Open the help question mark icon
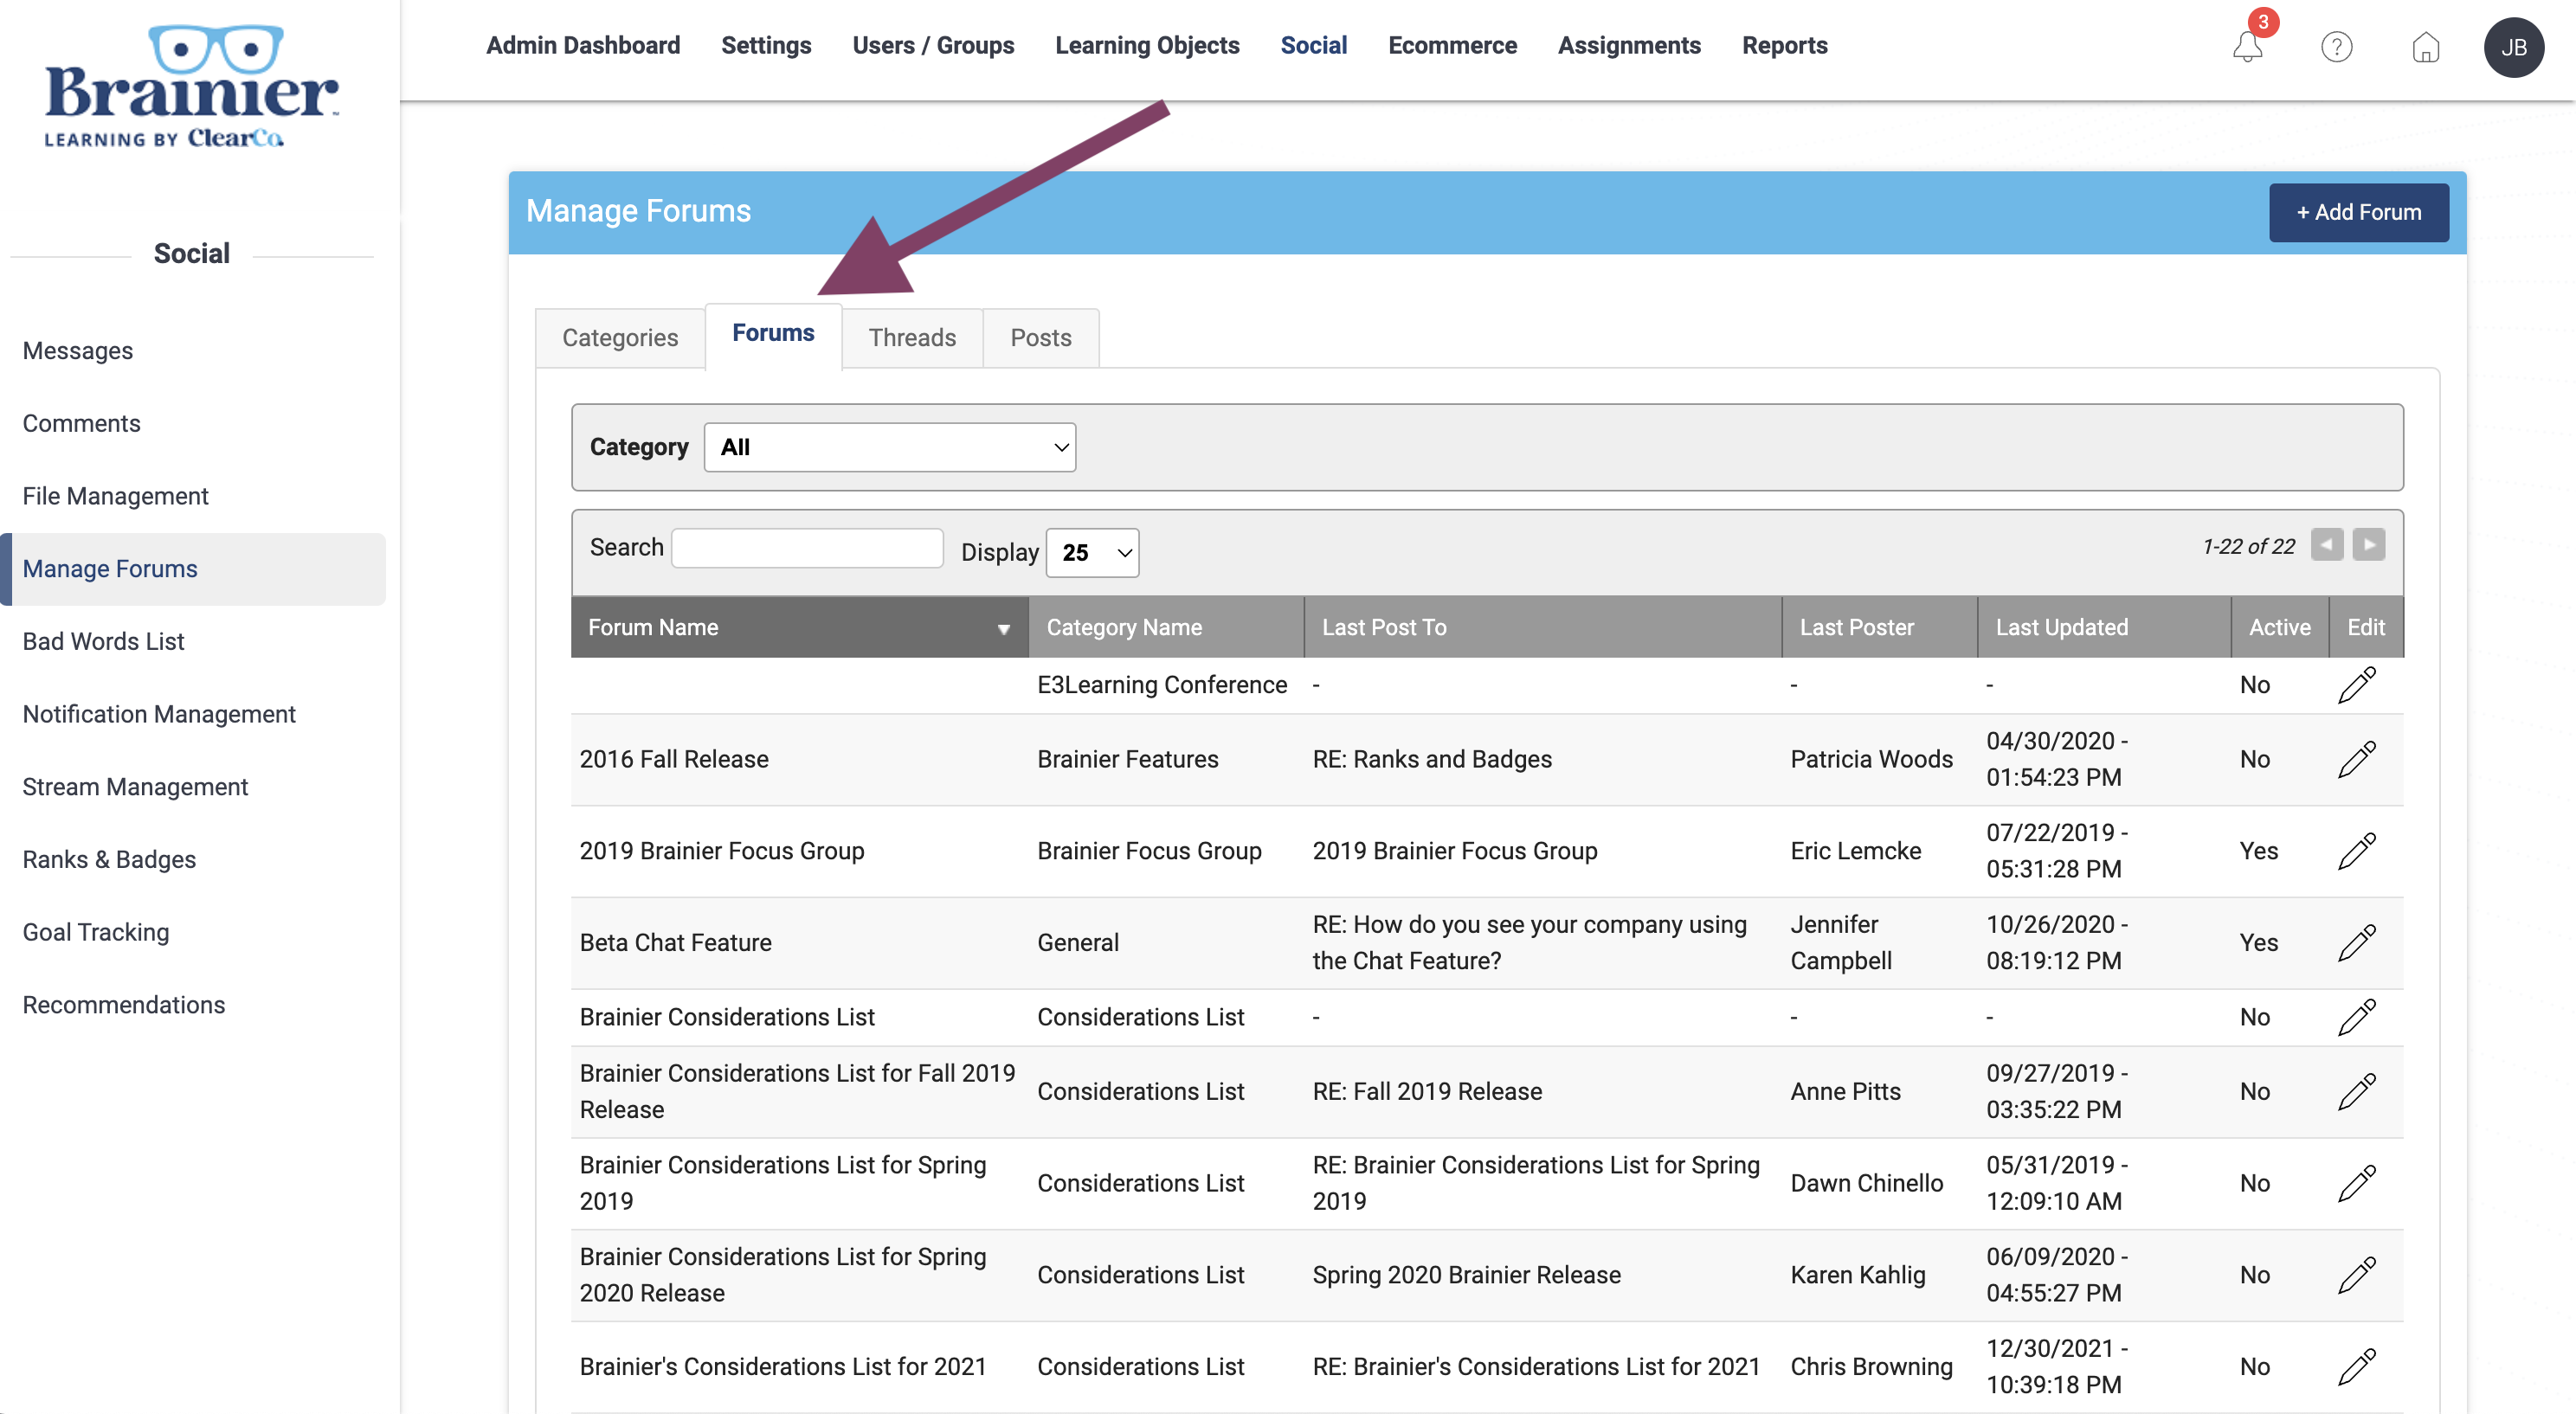The height and width of the screenshot is (1414, 2576). 2336,46
